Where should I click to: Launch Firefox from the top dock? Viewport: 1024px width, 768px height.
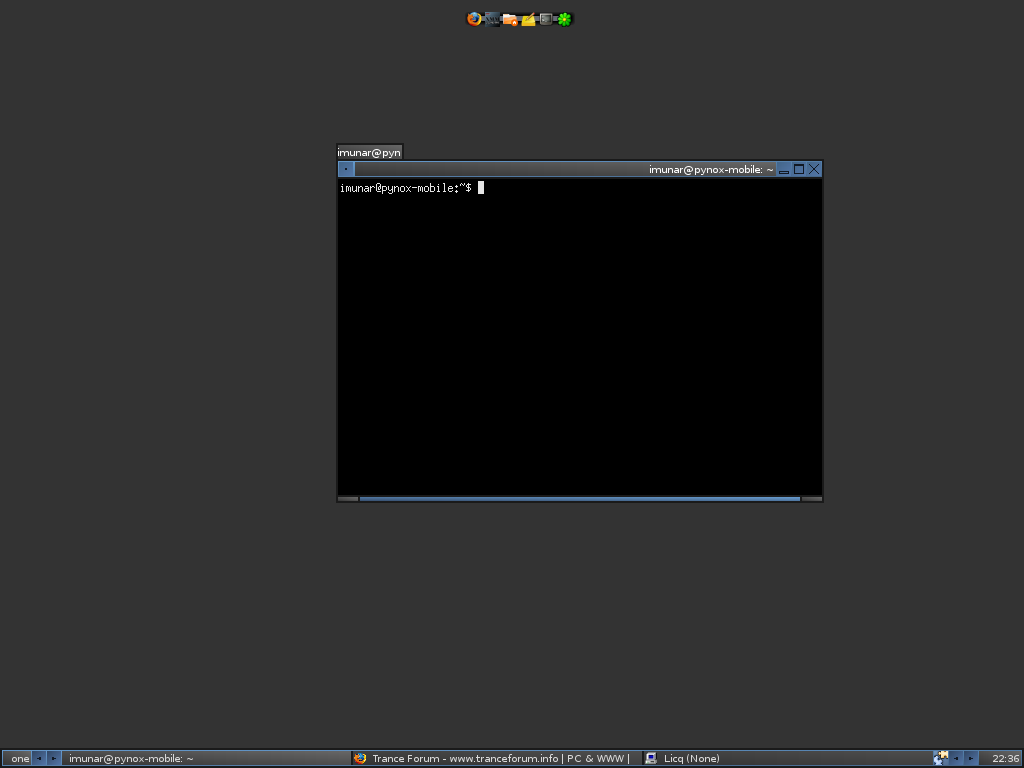pyautogui.click(x=474, y=19)
